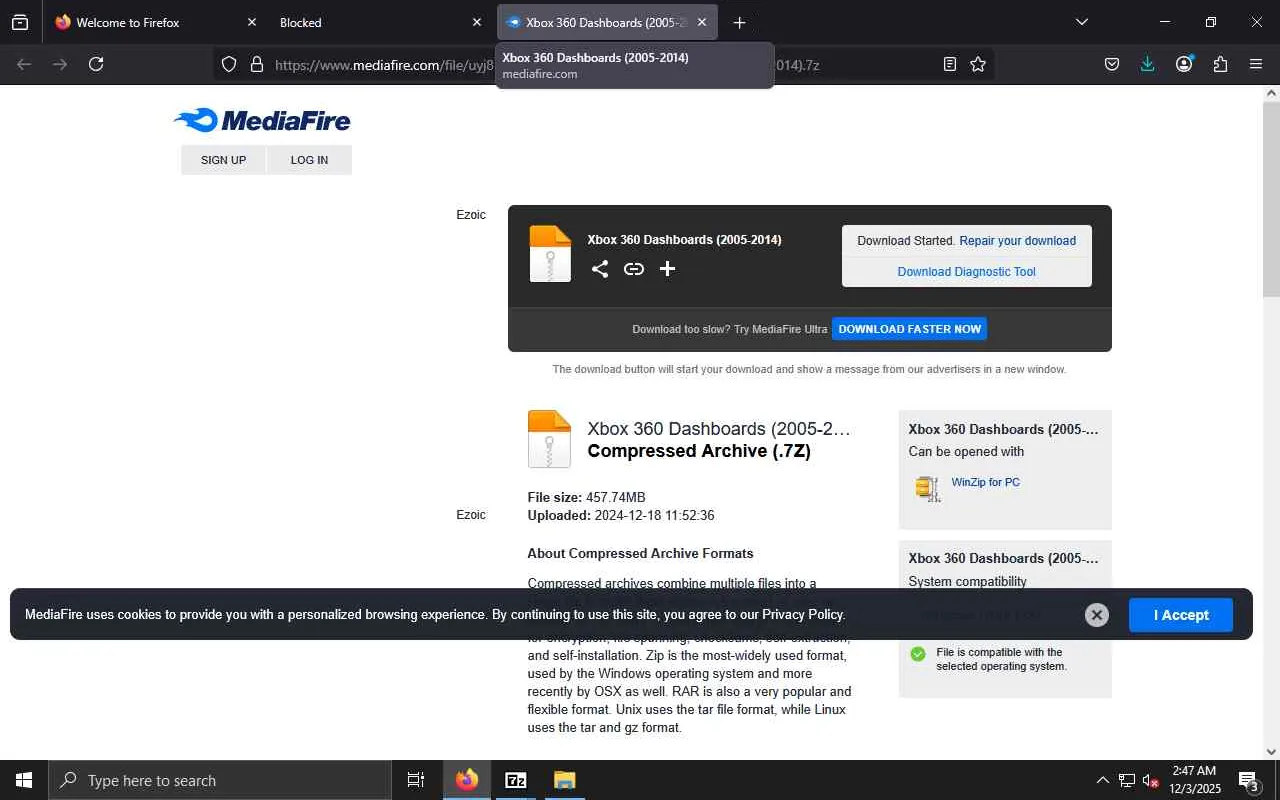Viewport: 1280px width, 800px height.
Task: Copy link using the chain icon
Action: (x=634, y=268)
